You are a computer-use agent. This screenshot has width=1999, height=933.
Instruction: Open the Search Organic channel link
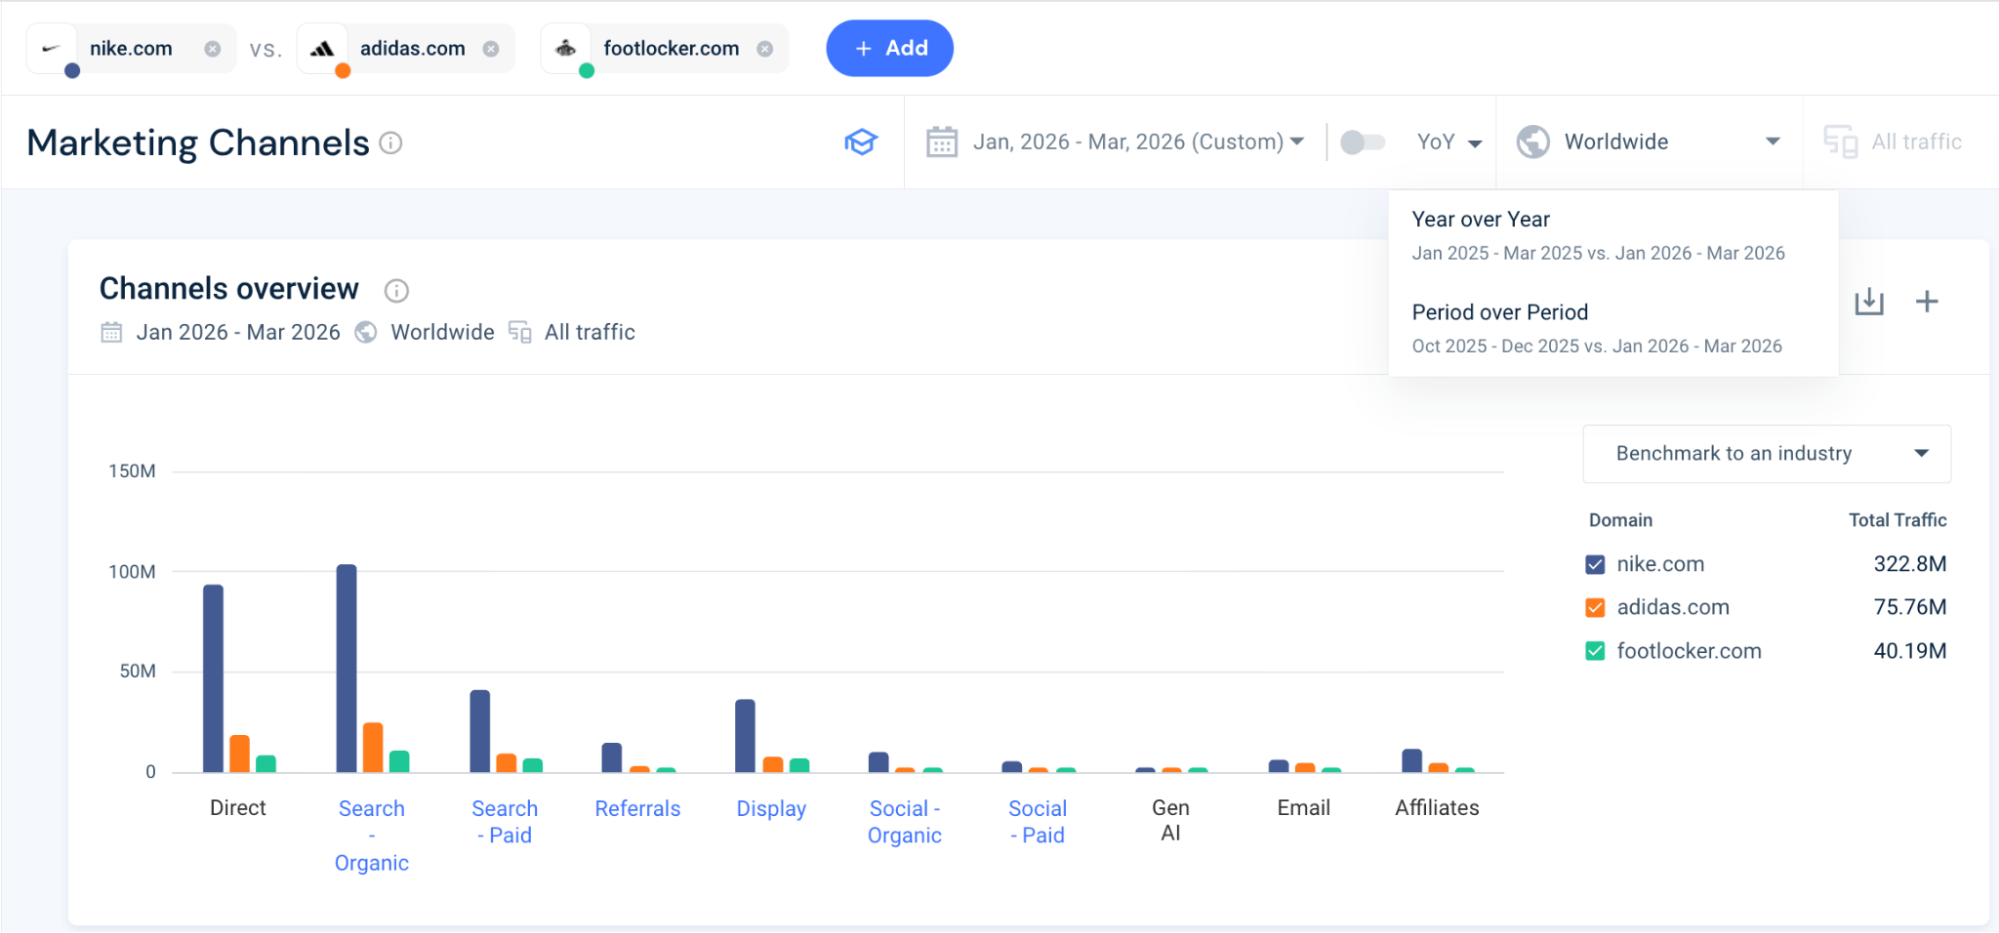[372, 836]
